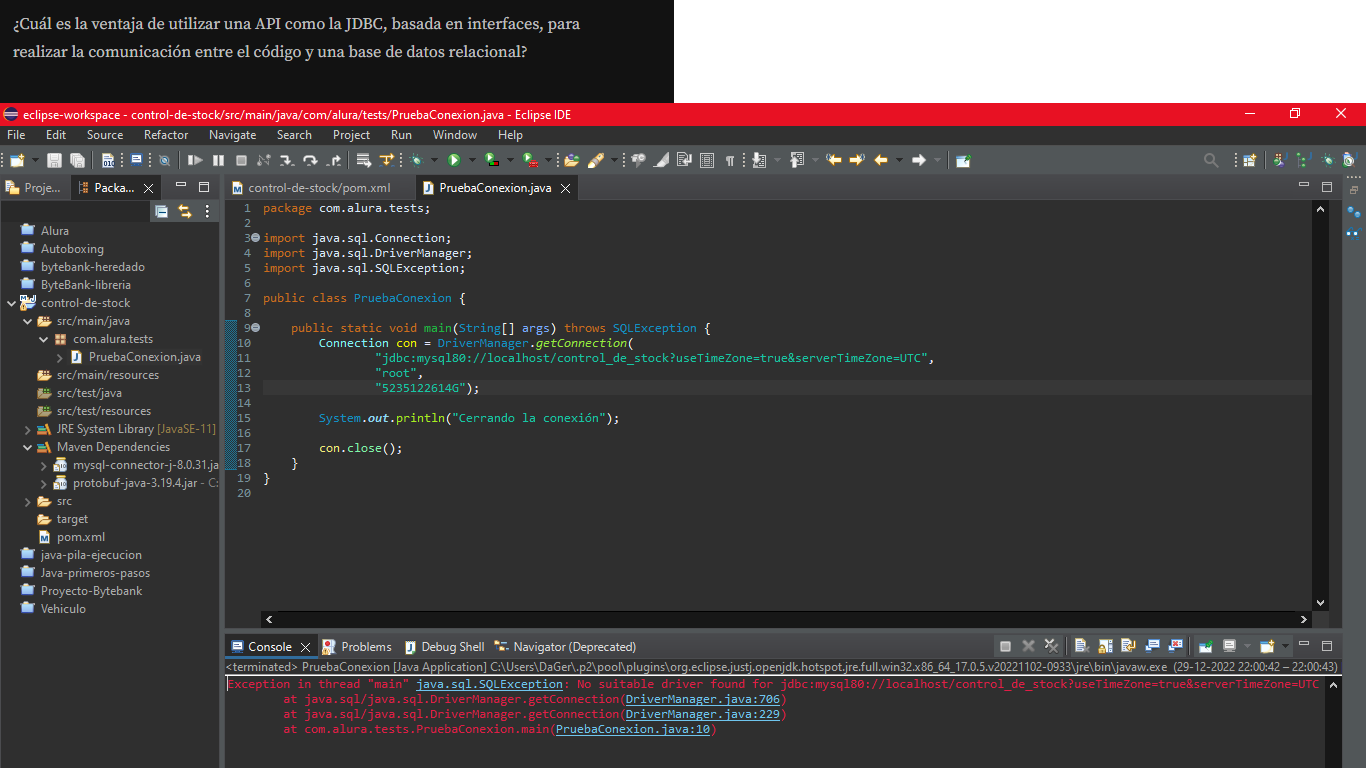Collapse the com.alura.tests package
This screenshot has width=1366, height=768.
click(44, 339)
